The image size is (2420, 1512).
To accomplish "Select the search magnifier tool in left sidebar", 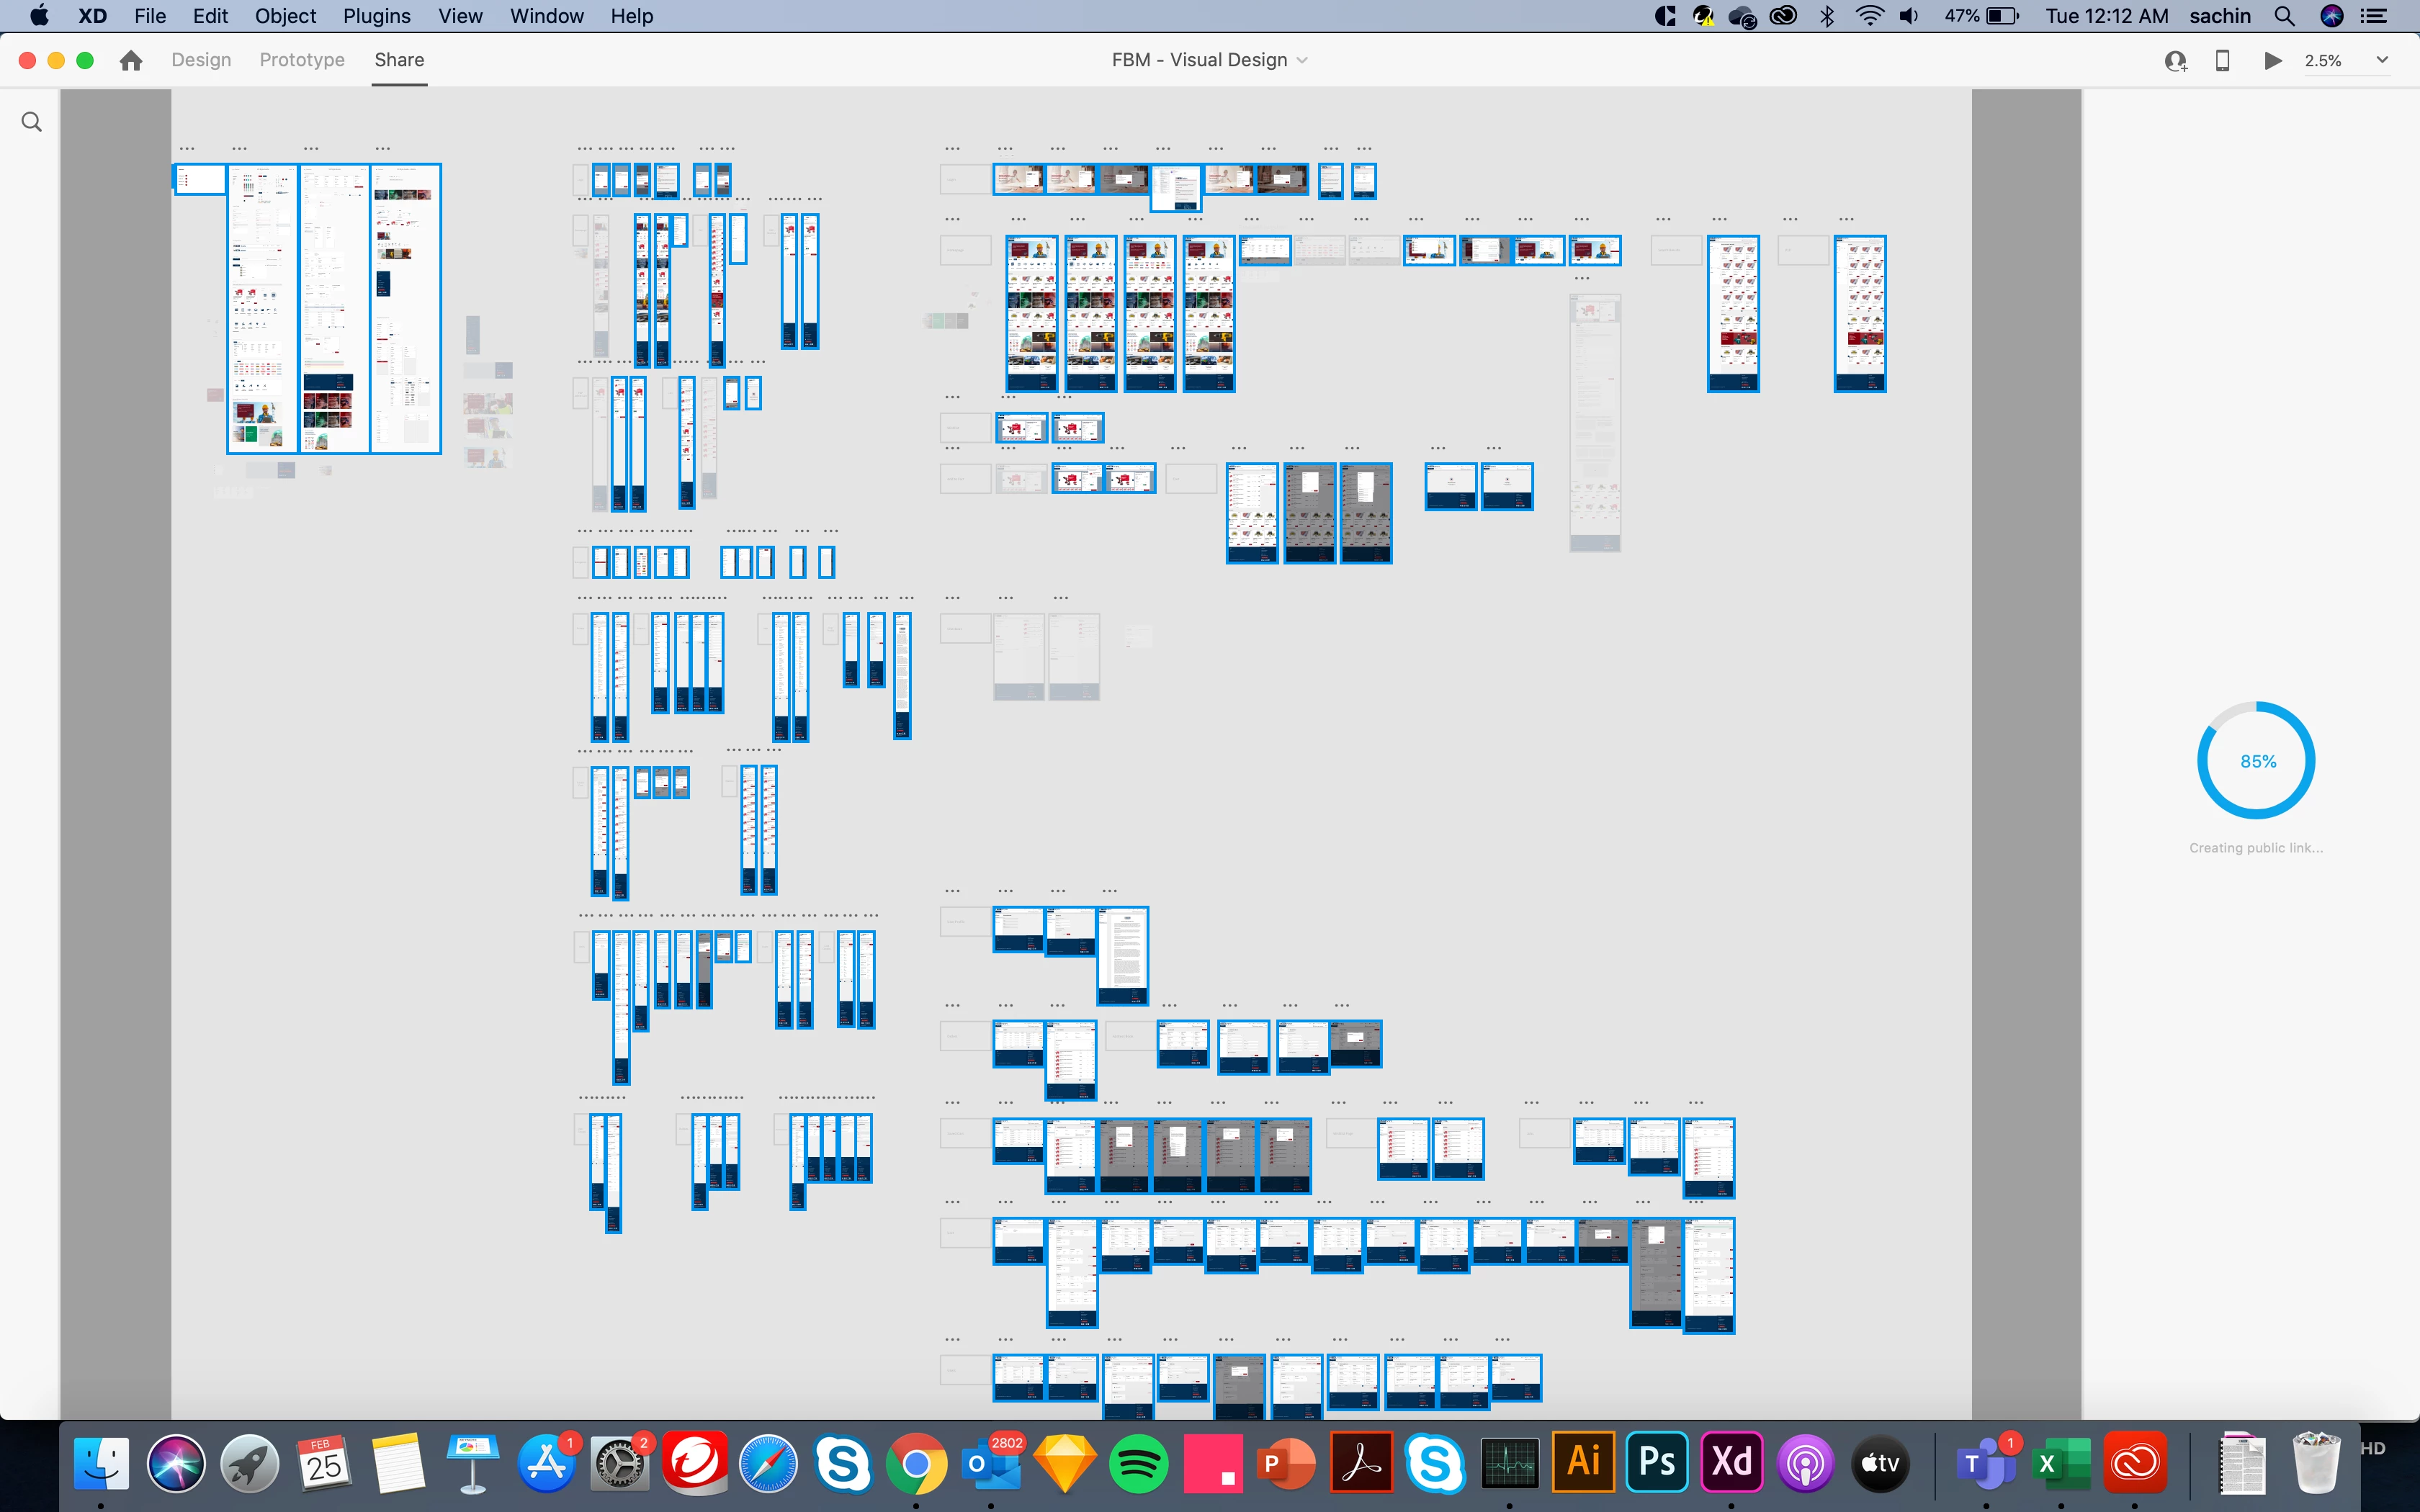I will coord(32,122).
